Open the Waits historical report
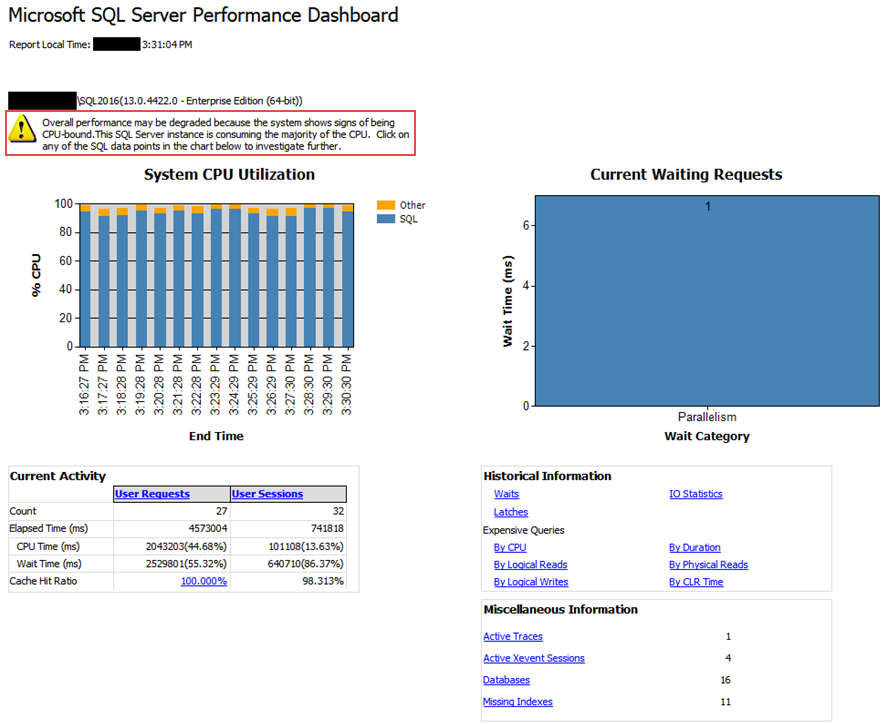The image size is (884, 724). click(506, 494)
